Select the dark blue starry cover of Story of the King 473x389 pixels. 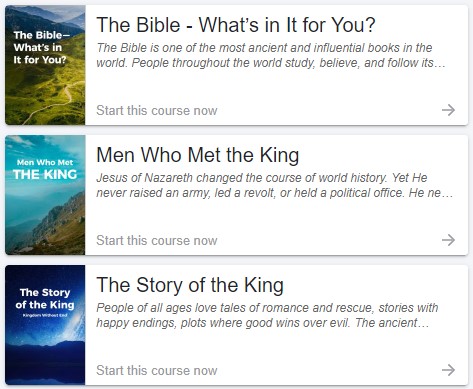click(45, 325)
